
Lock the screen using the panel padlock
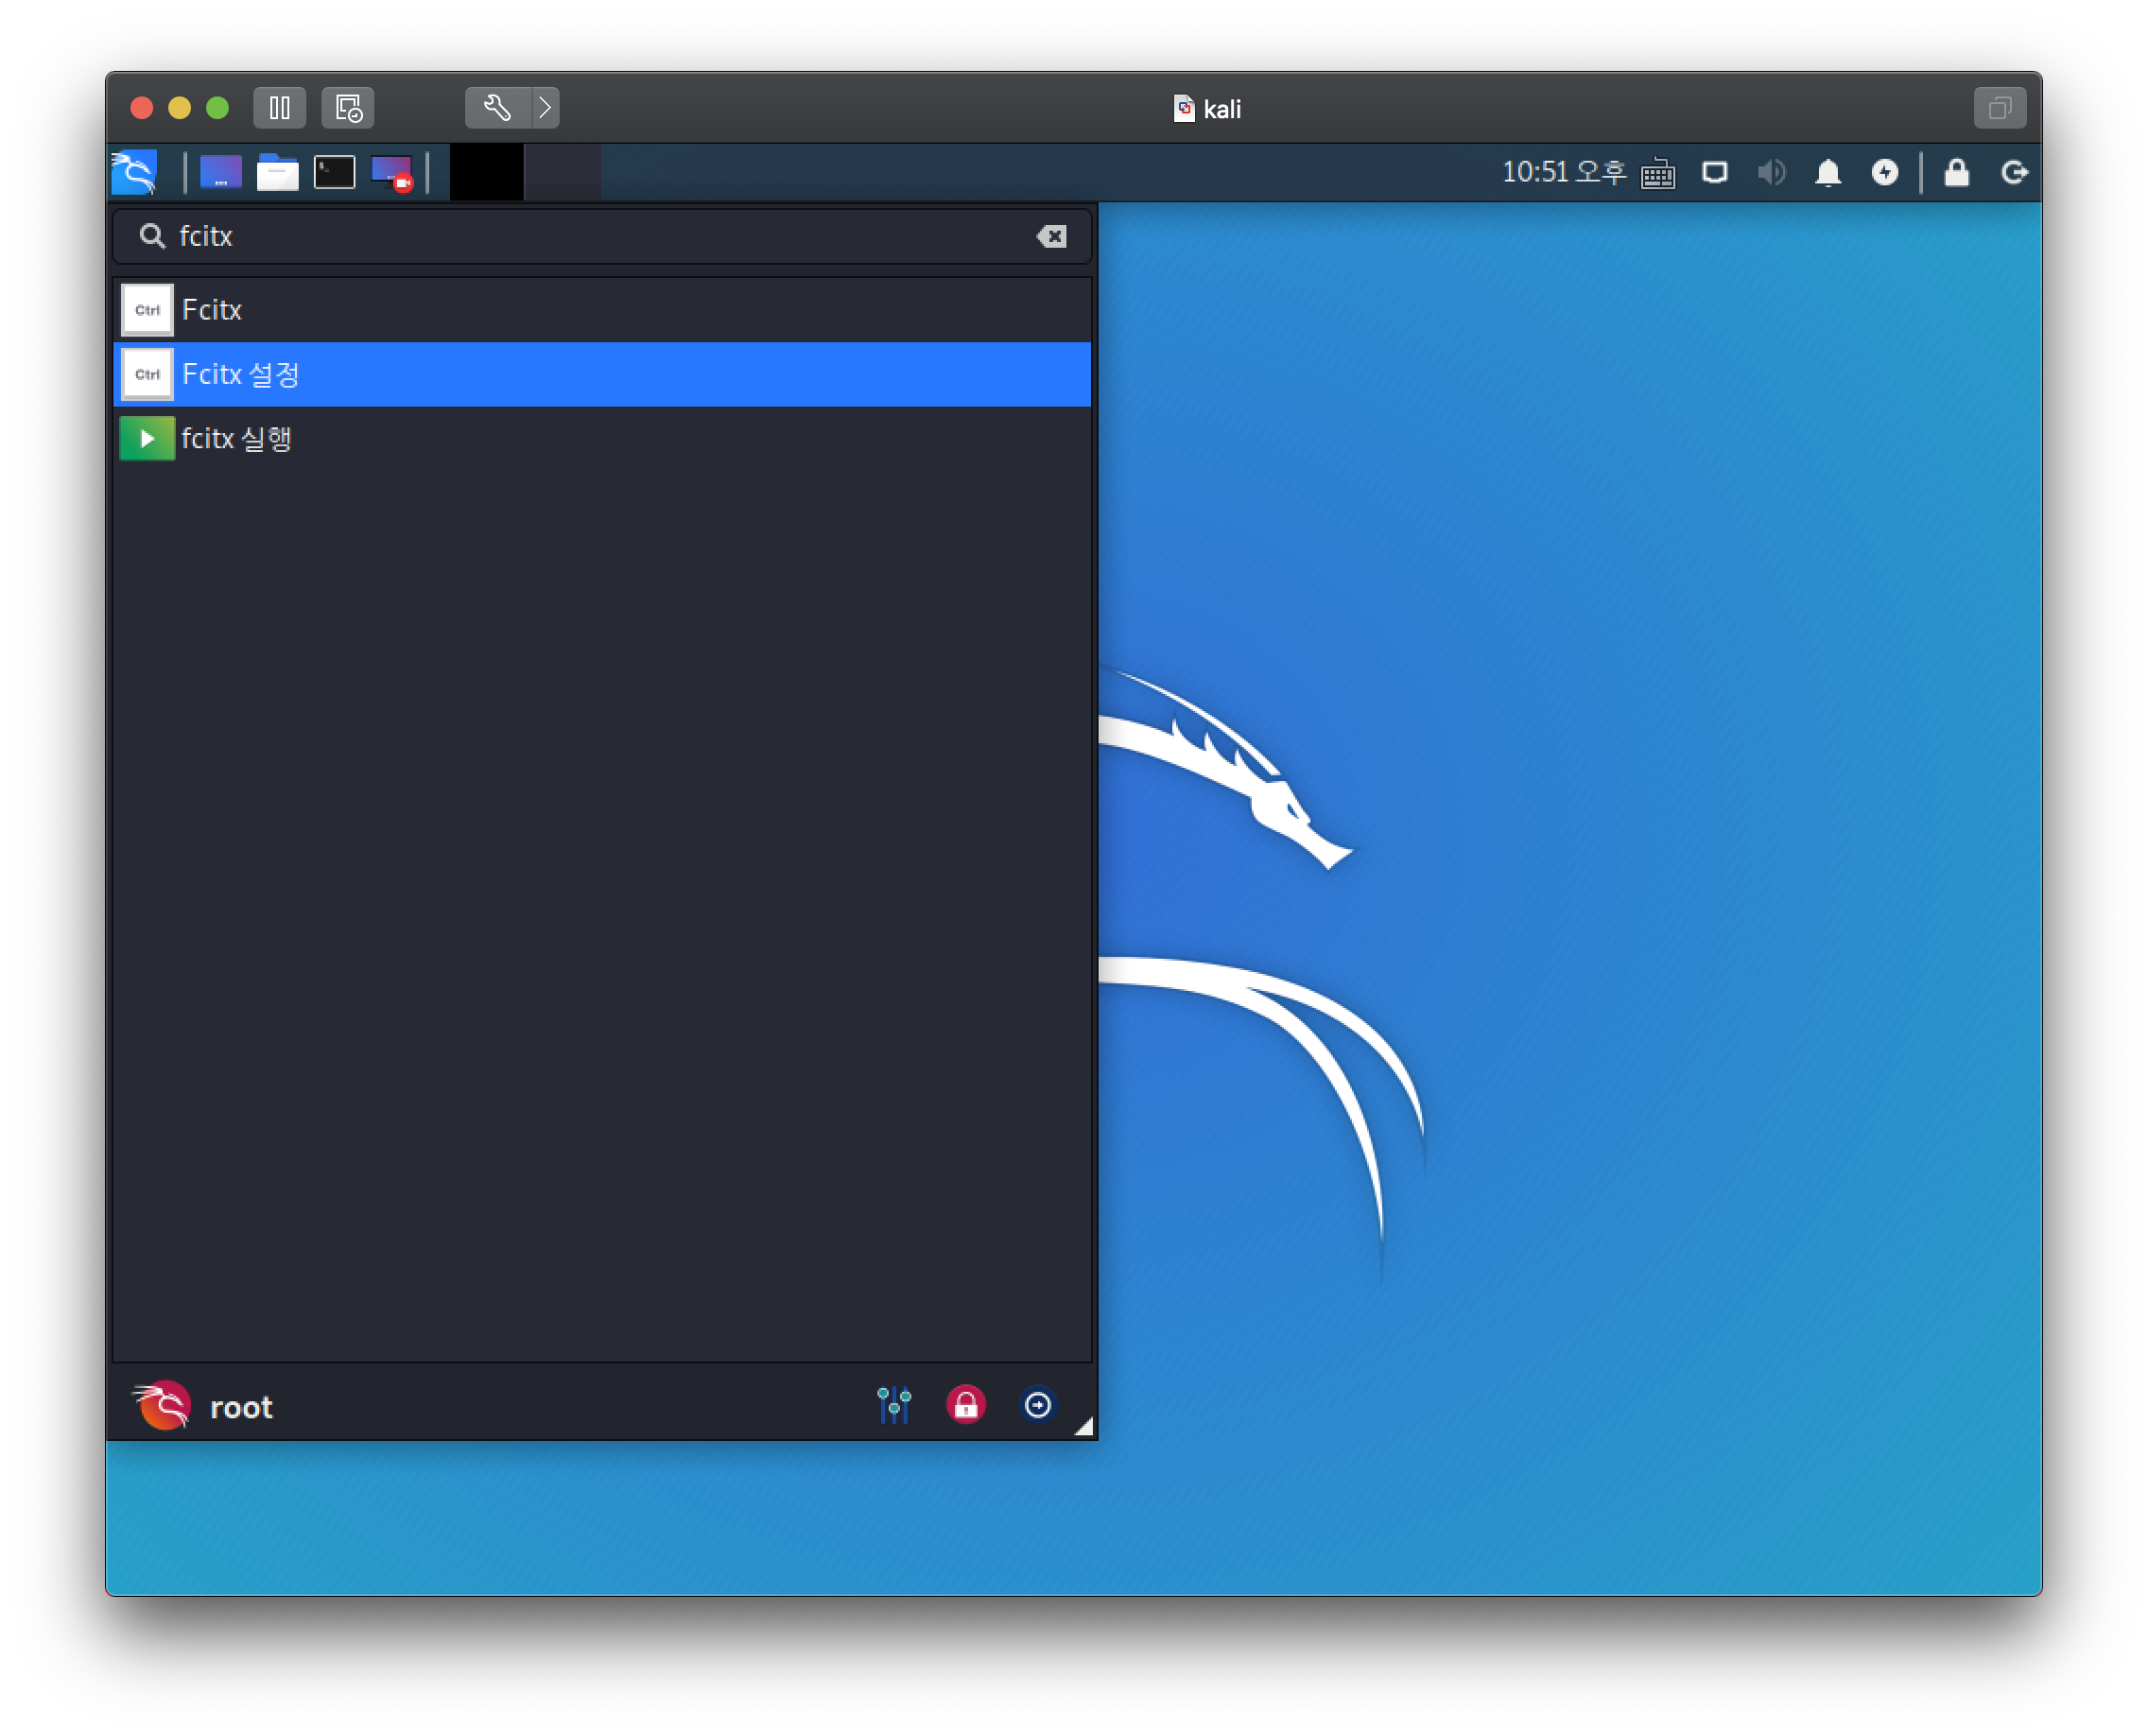[x=1957, y=172]
